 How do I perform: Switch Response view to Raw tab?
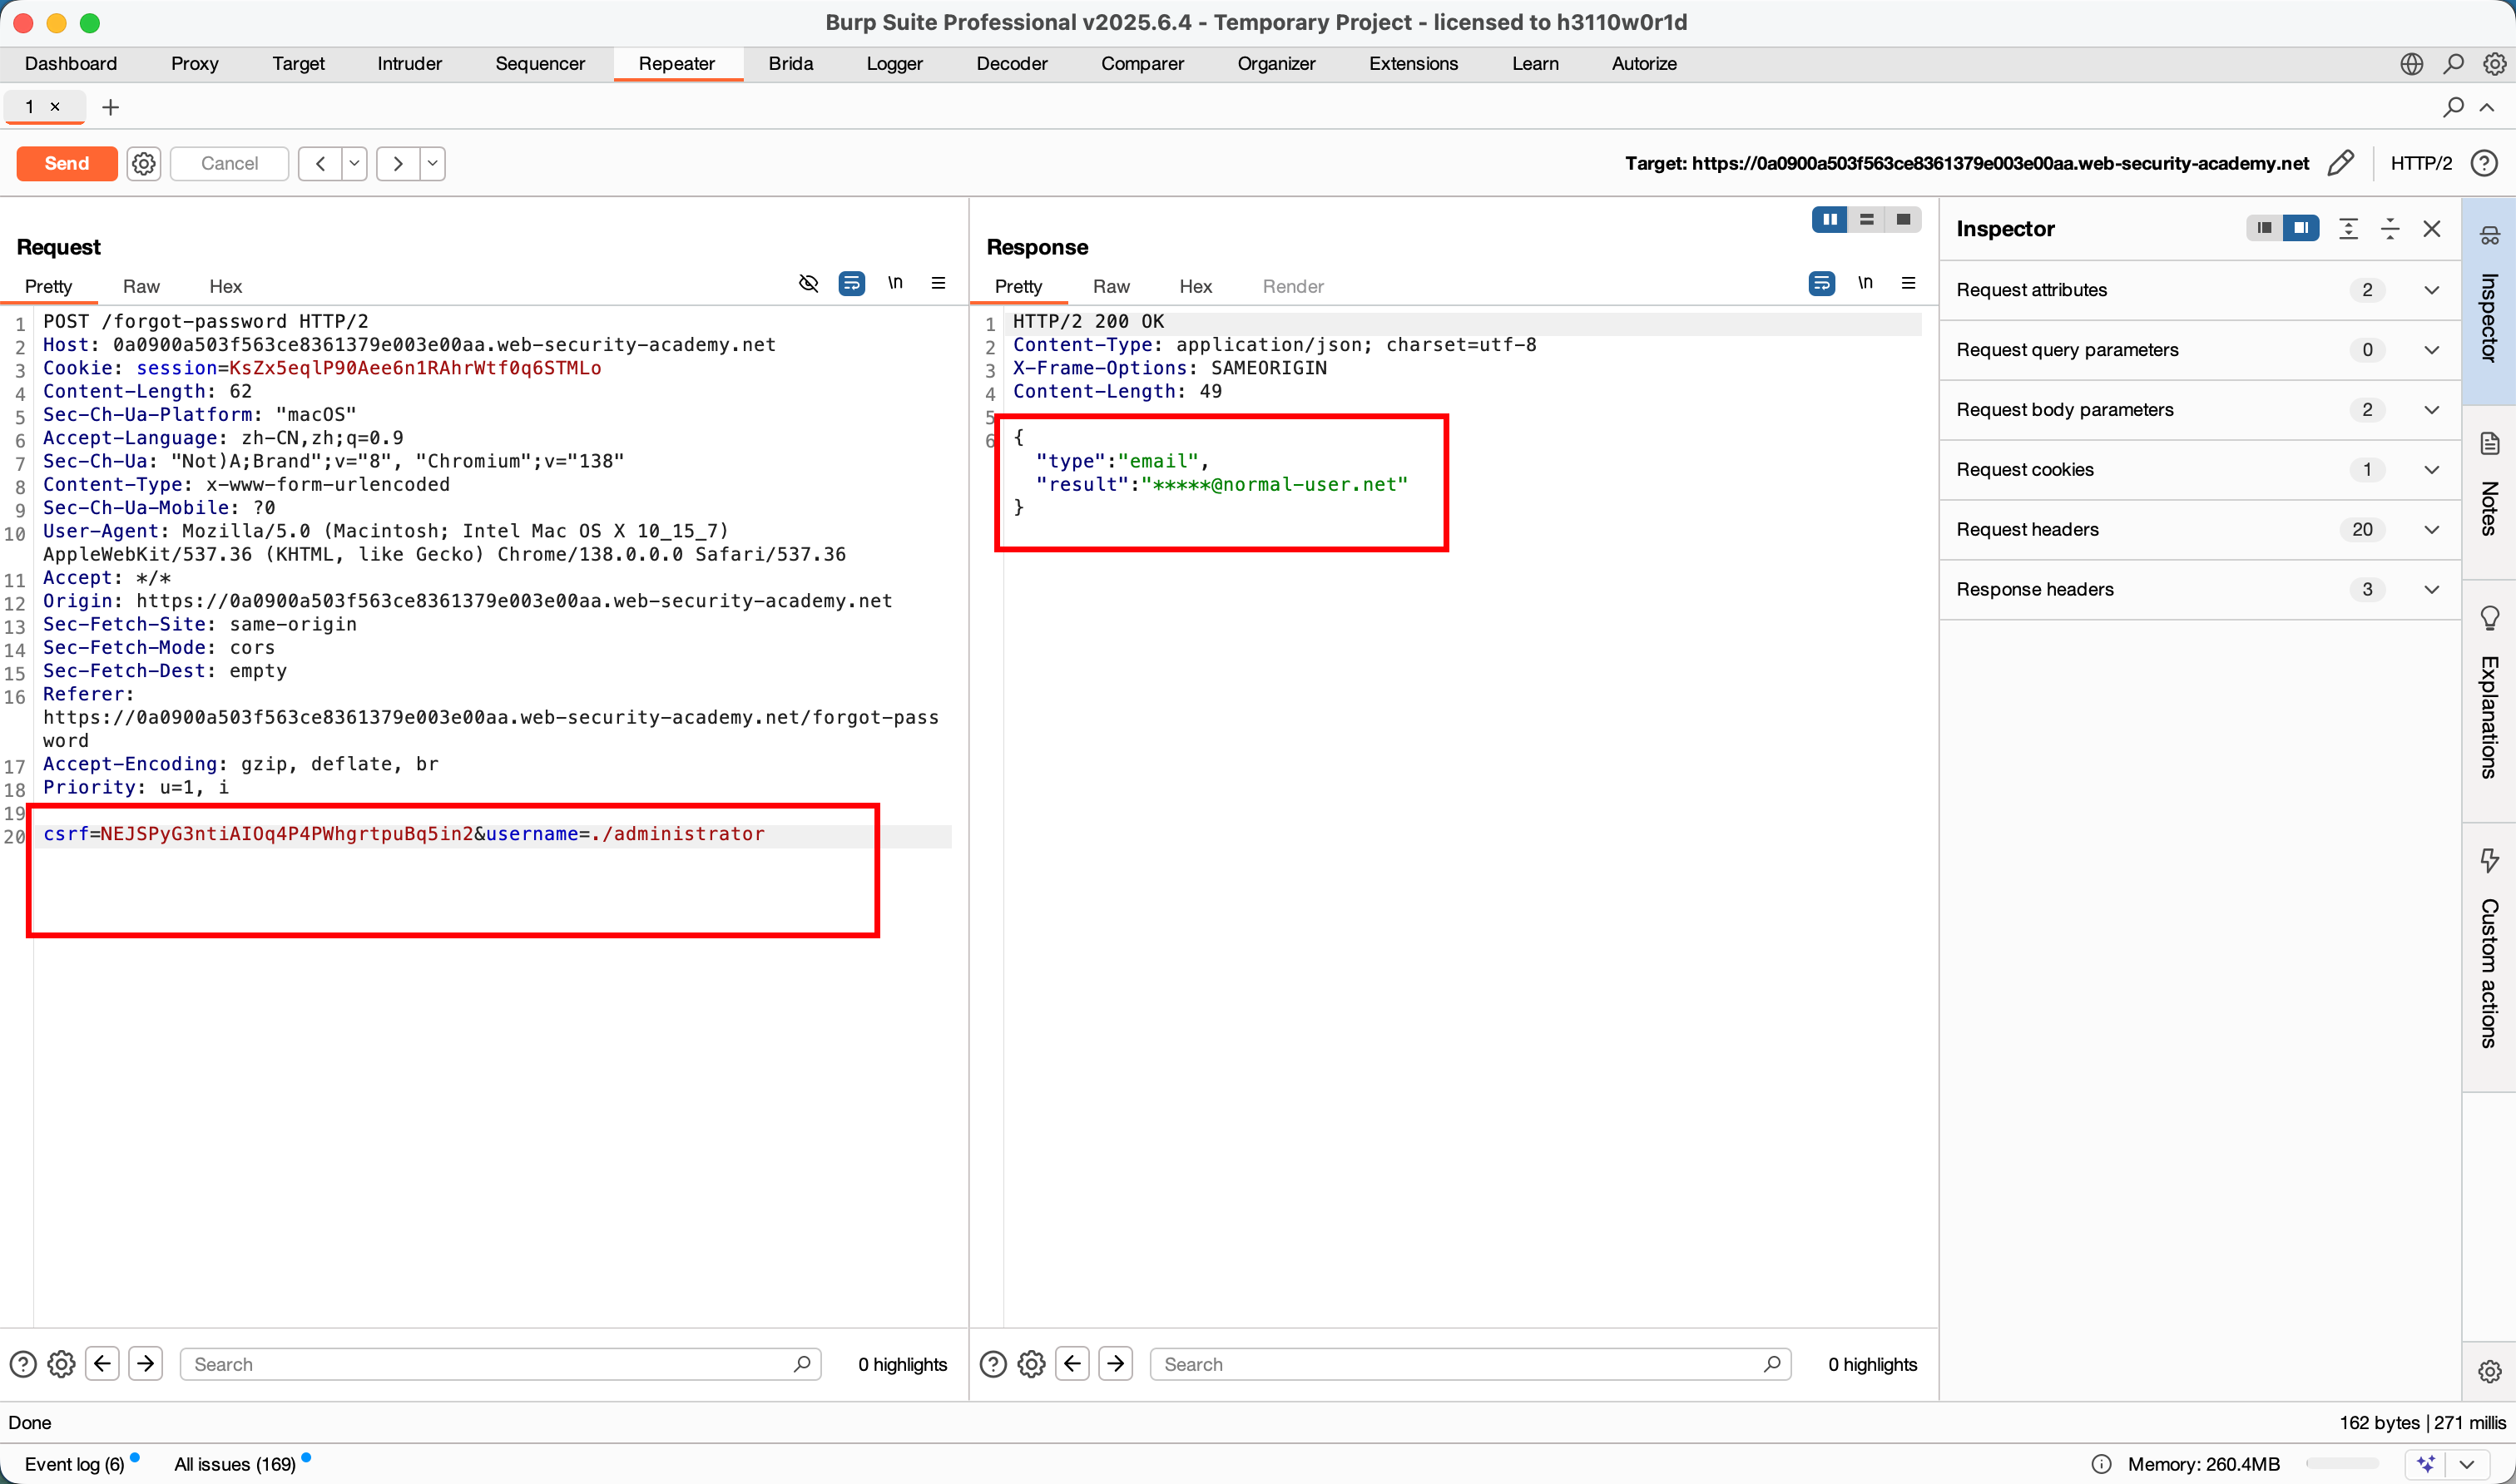1110,287
